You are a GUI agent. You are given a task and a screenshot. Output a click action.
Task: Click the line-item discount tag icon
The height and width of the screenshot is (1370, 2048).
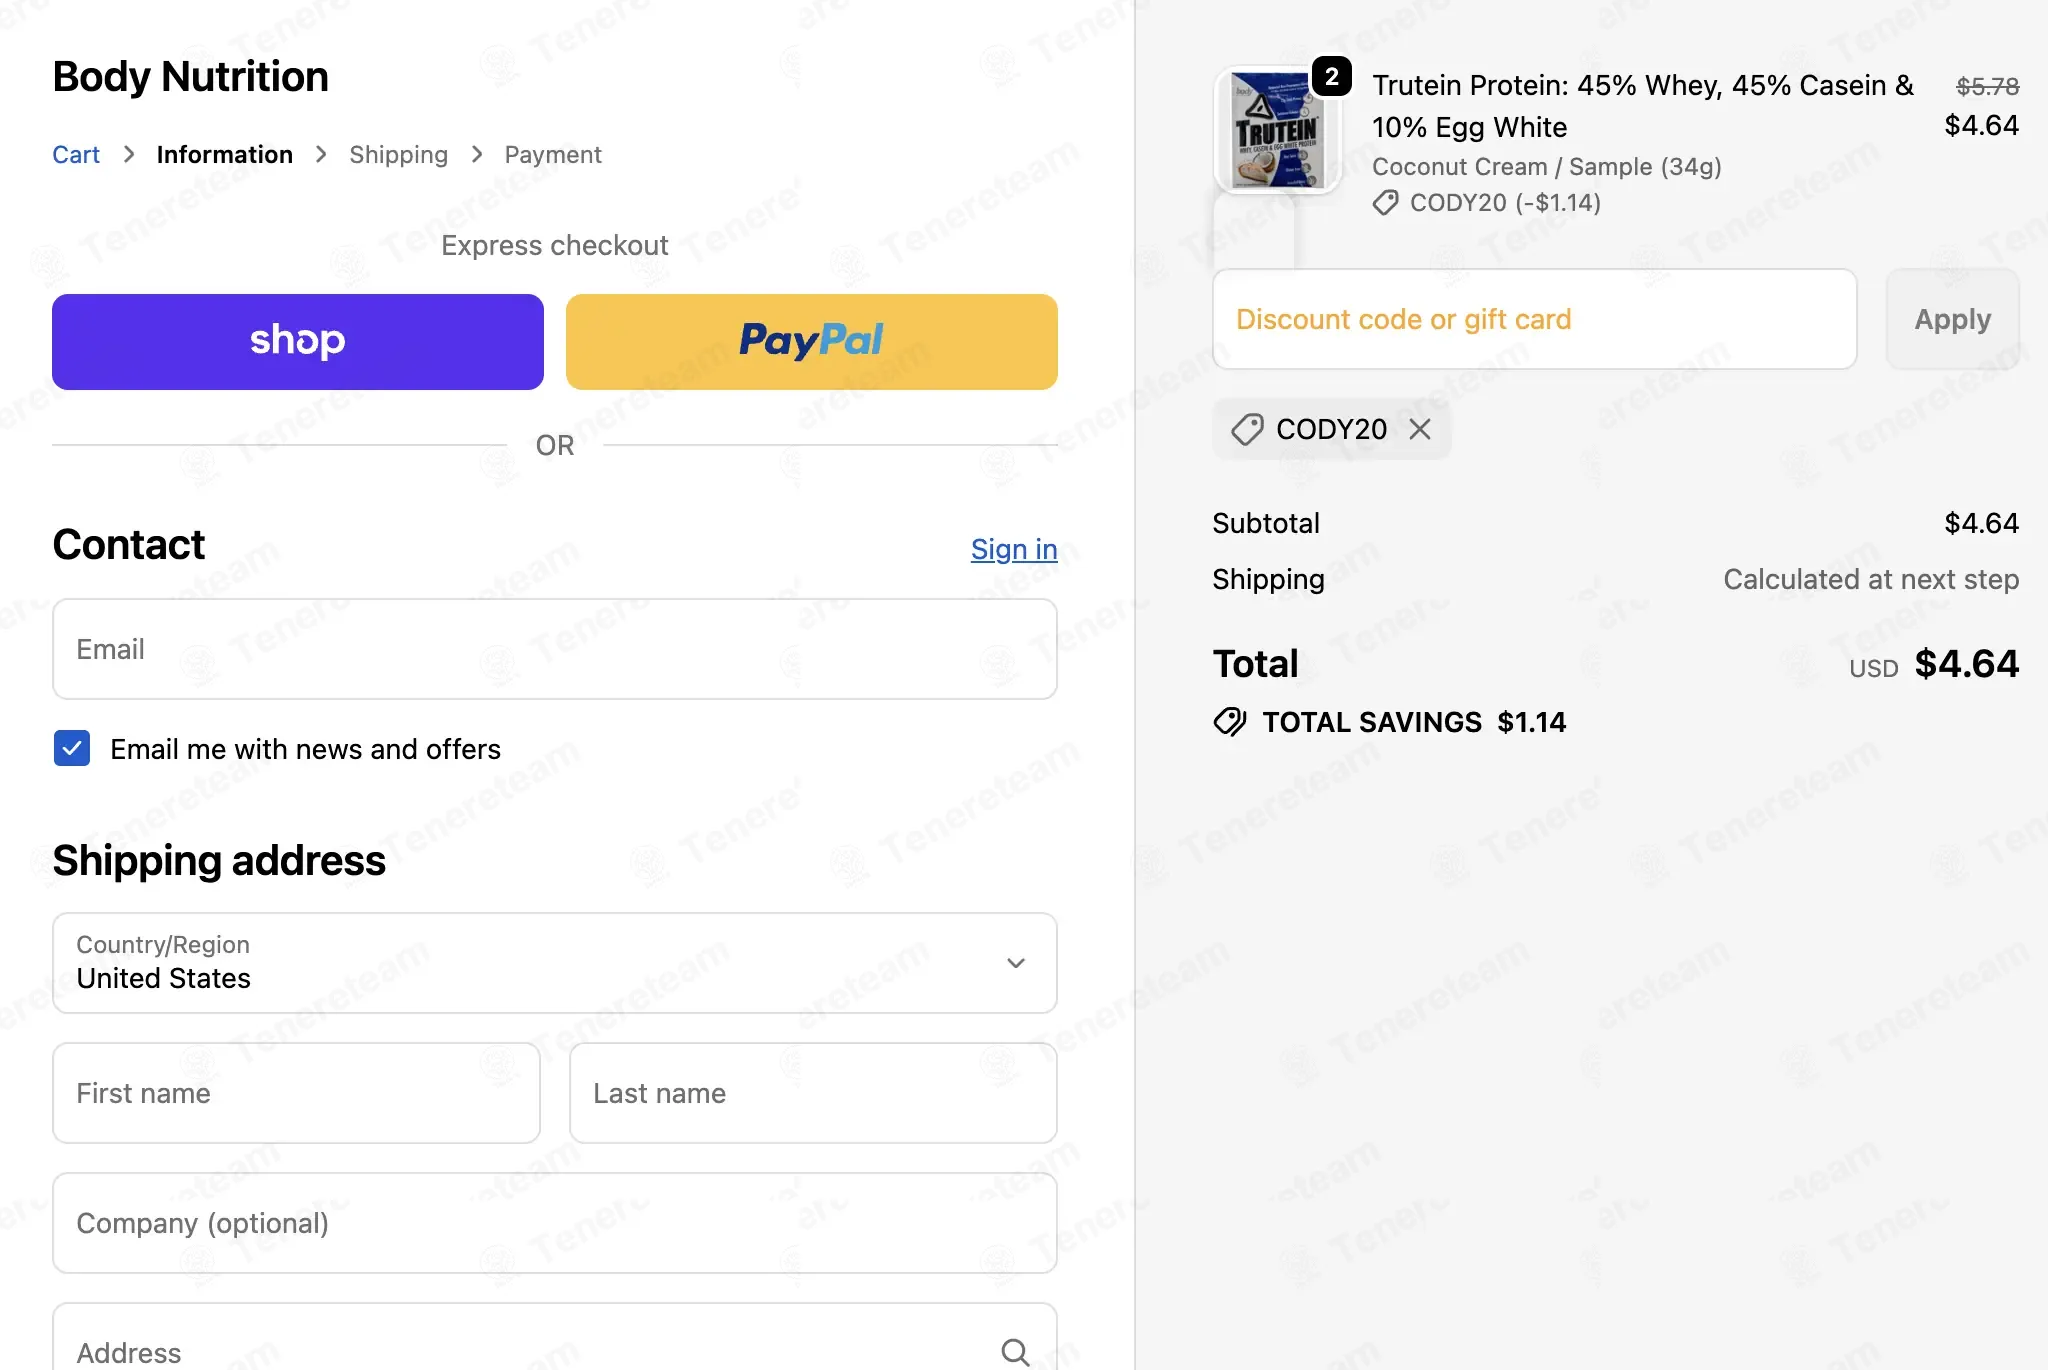pyautogui.click(x=1385, y=203)
